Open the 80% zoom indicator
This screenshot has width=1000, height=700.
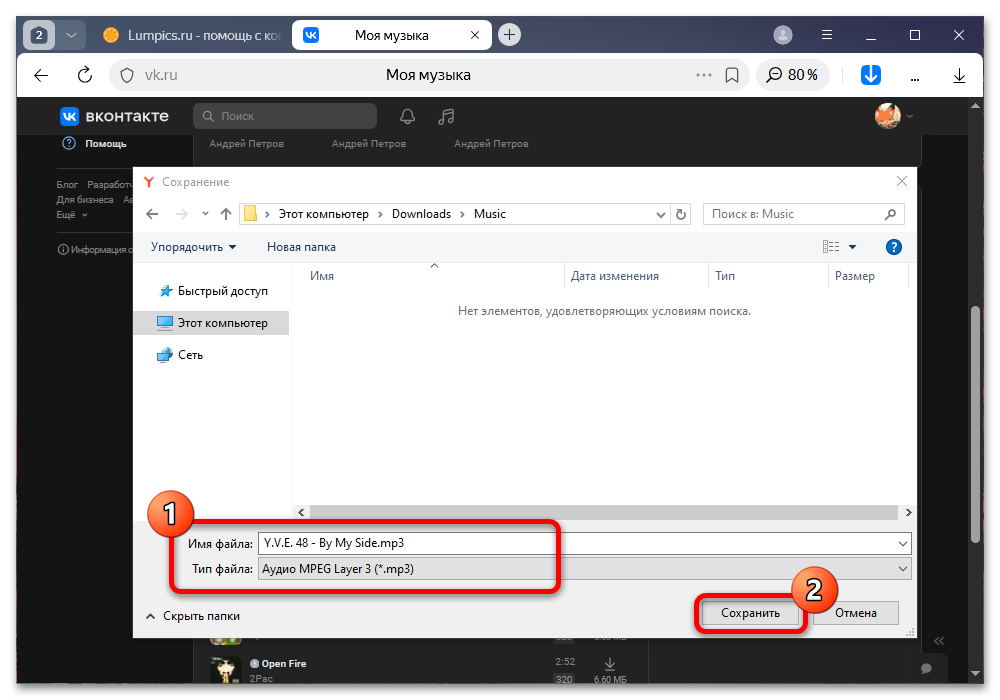pyautogui.click(x=792, y=75)
